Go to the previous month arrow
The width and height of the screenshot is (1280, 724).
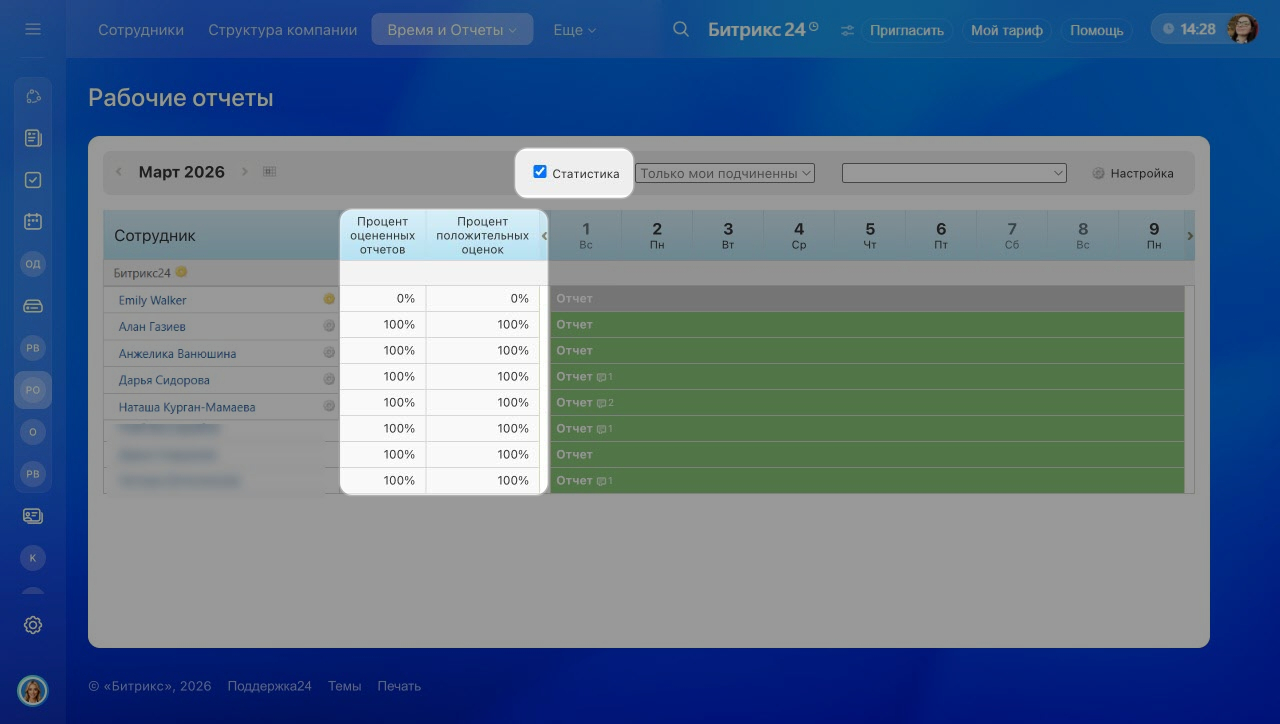point(119,172)
